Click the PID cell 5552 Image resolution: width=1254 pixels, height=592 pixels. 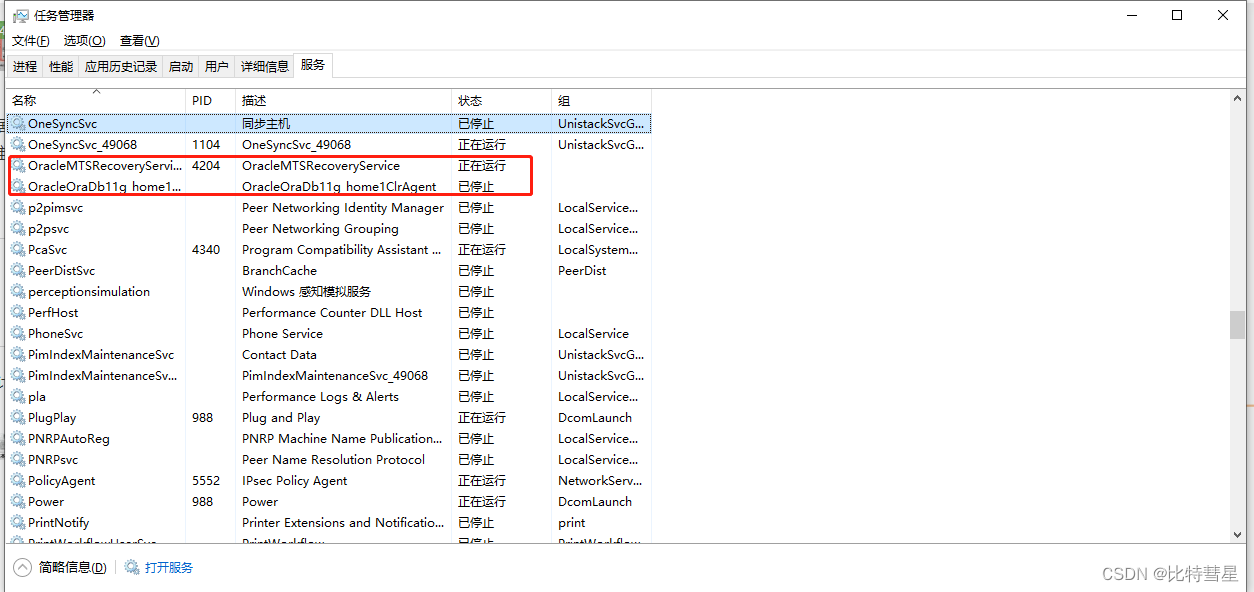[x=206, y=481]
